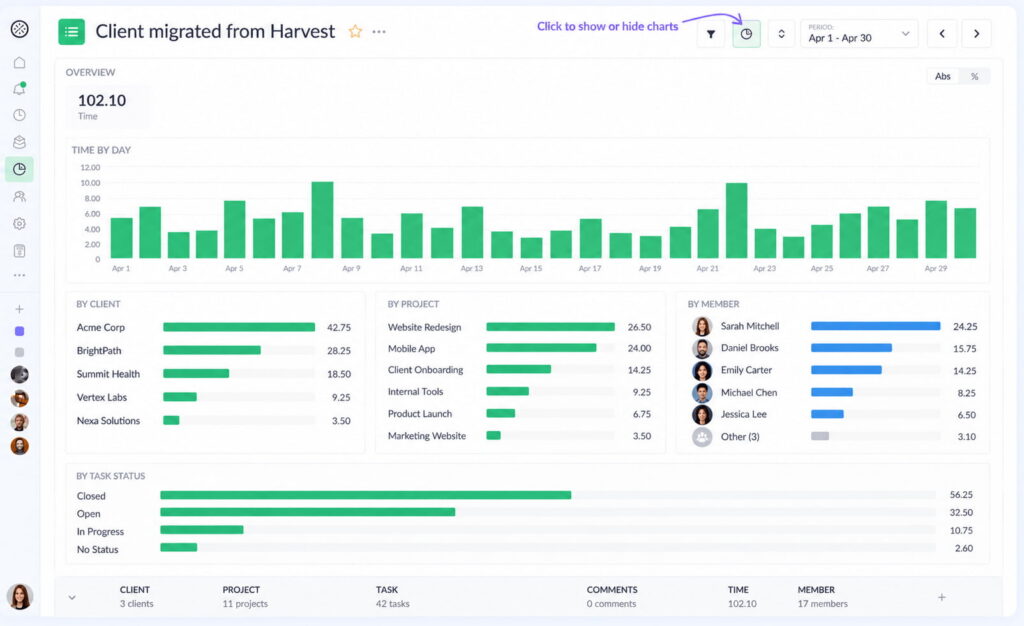
Task: Click Michael Chen's avatar in By Member
Action: 702,393
